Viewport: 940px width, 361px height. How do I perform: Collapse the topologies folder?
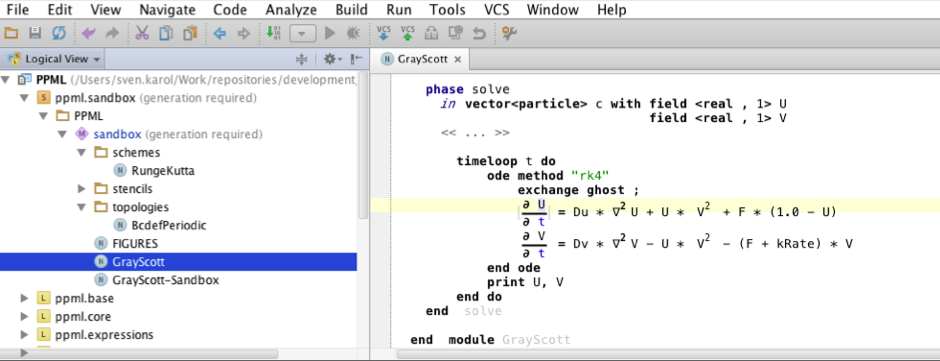point(82,207)
